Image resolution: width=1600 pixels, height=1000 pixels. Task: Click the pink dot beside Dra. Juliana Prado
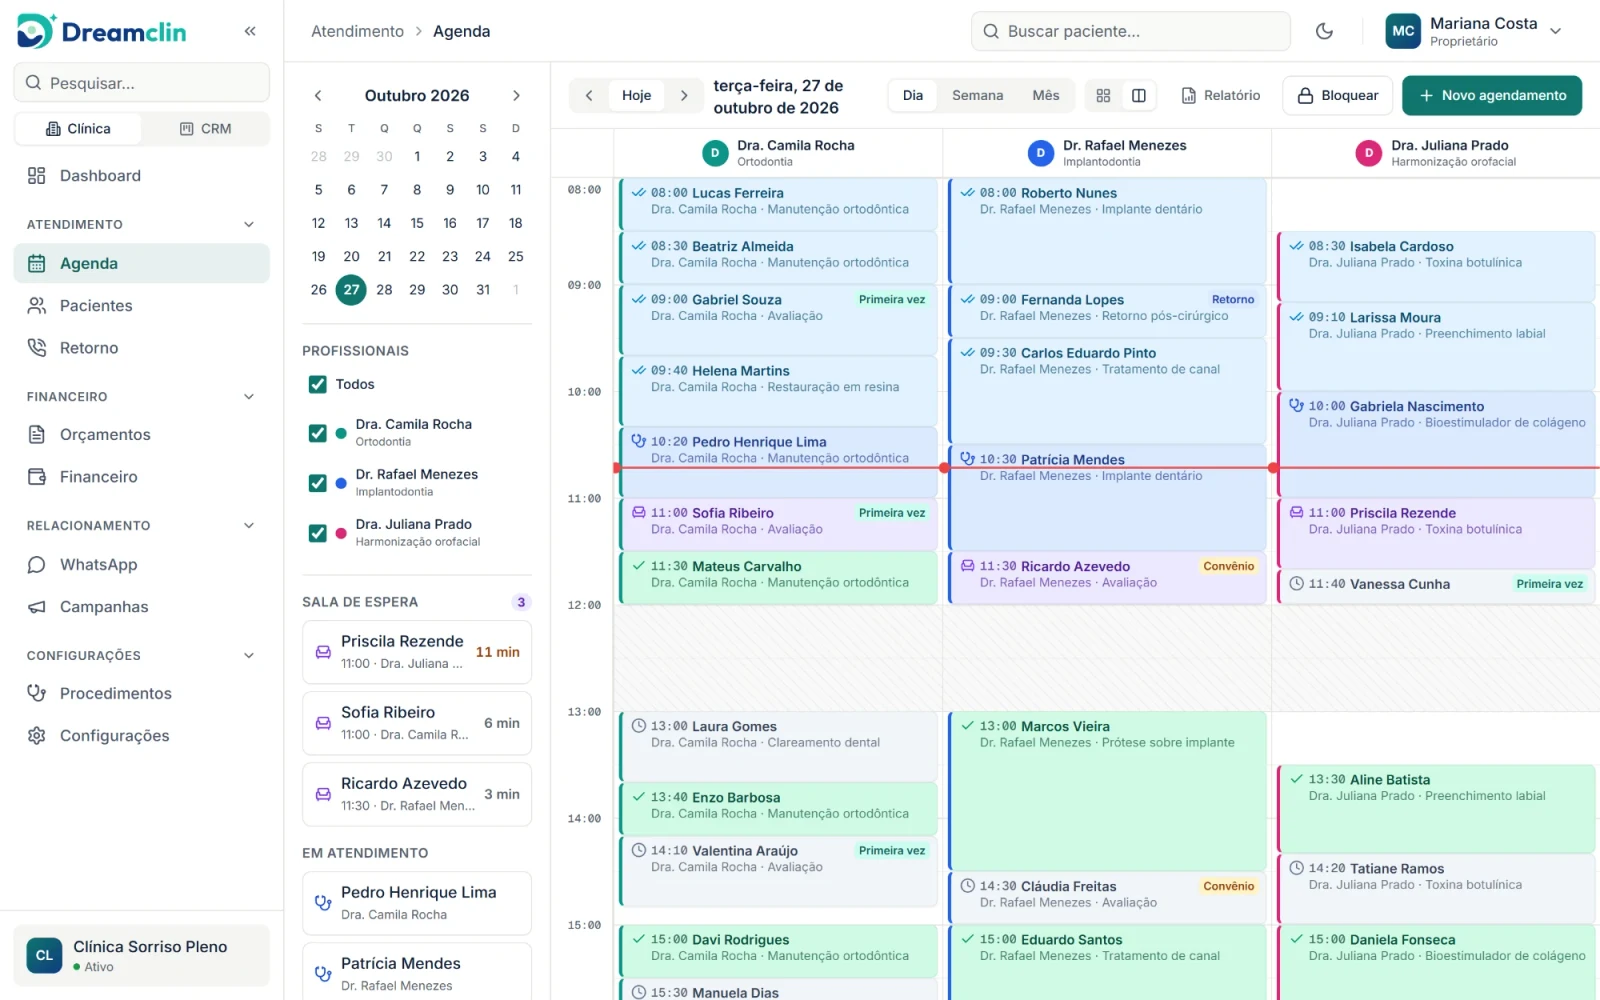[341, 533]
